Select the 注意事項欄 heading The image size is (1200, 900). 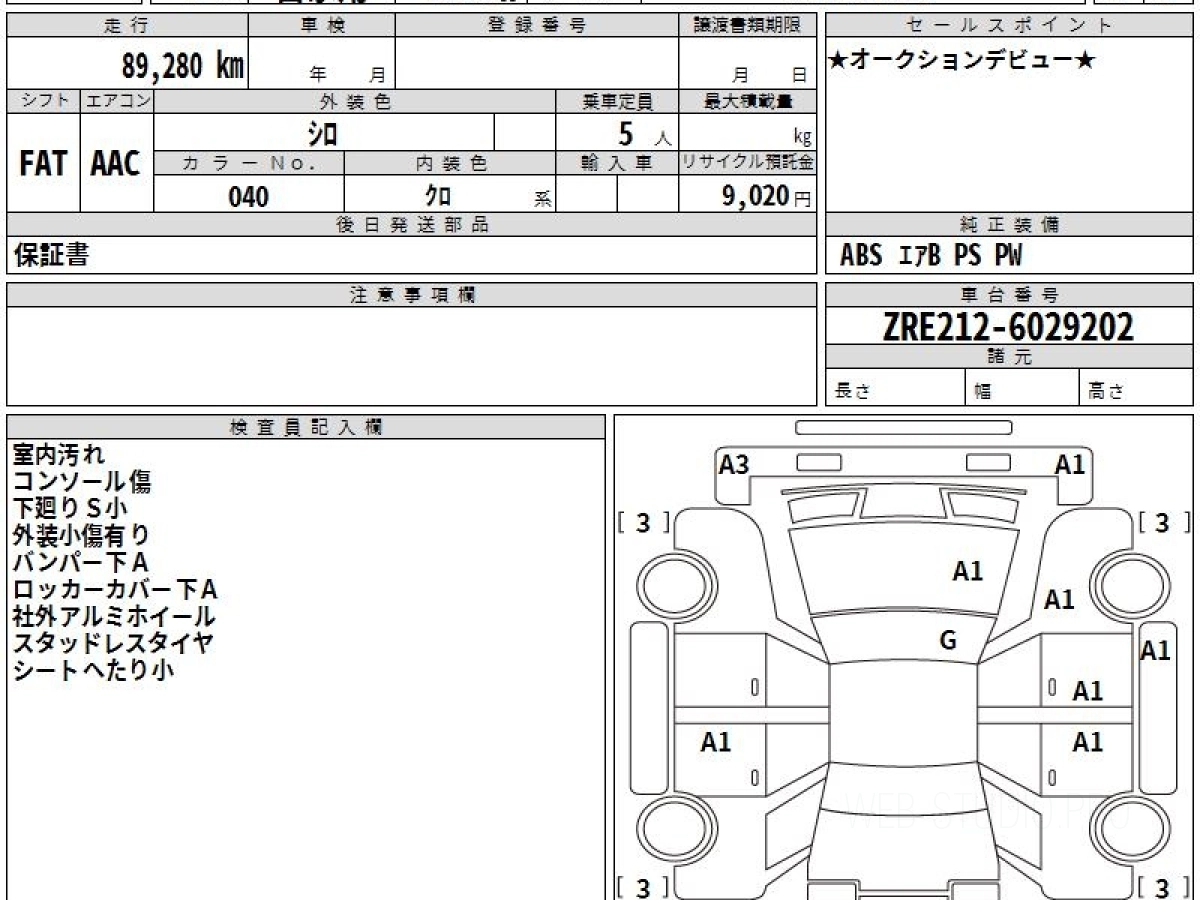(x=412, y=295)
